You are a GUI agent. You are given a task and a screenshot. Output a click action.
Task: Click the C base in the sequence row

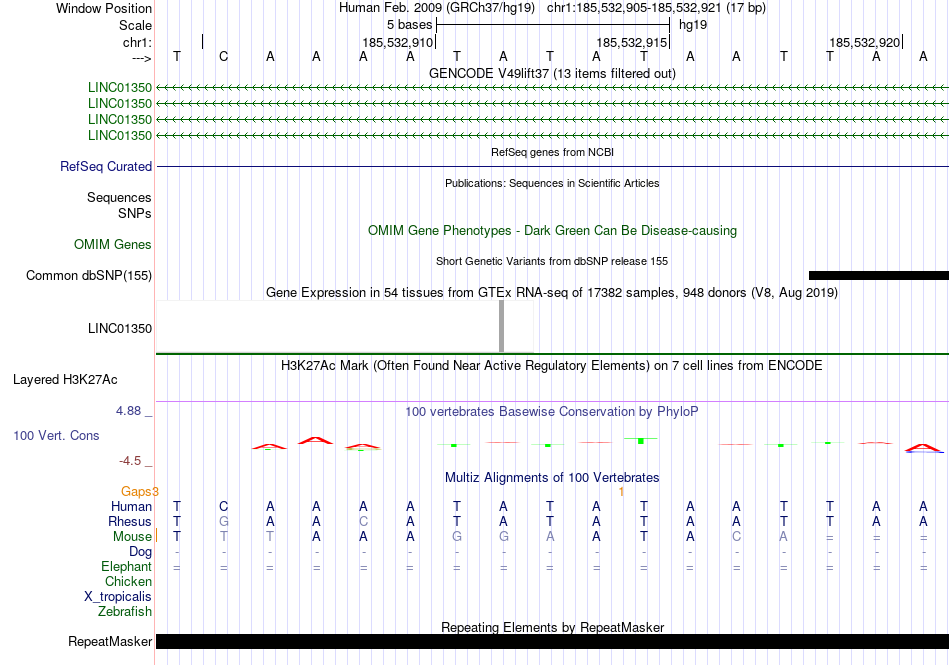tap(224, 57)
